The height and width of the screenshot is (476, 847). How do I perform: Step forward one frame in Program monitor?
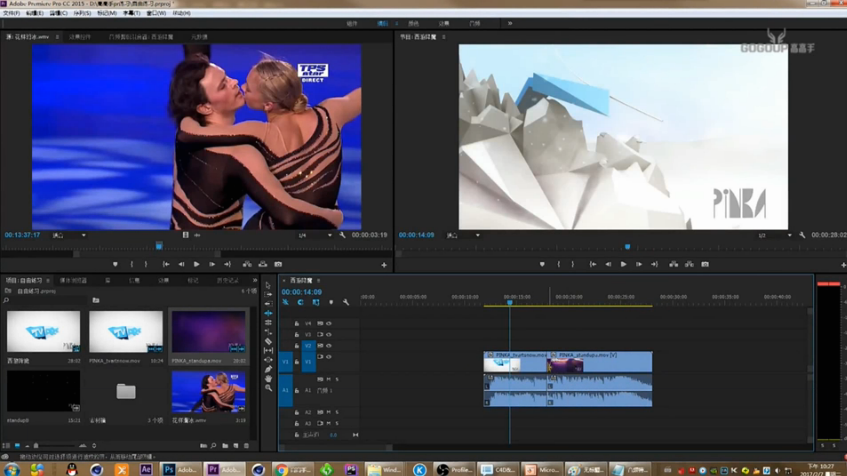[638, 264]
